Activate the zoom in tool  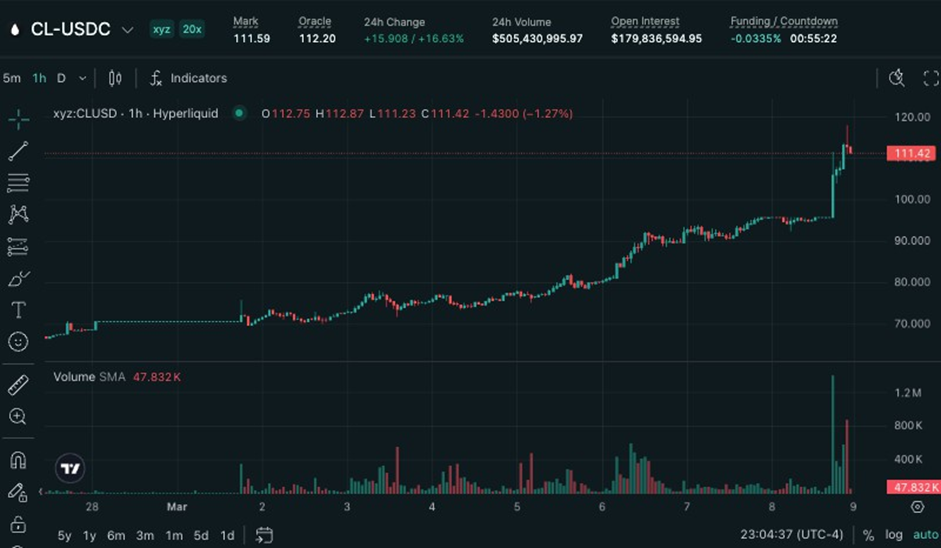pos(18,416)
